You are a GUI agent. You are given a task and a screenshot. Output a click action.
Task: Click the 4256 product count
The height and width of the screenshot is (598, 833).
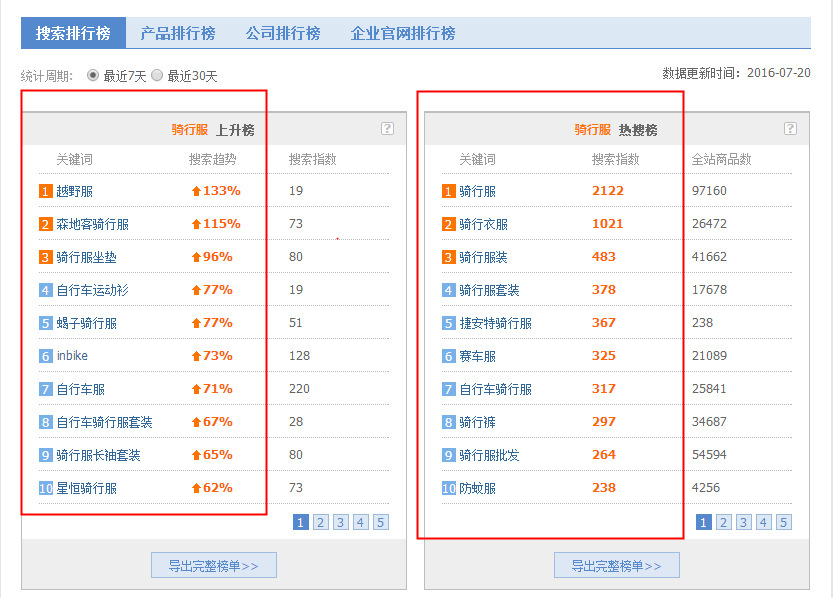[706, 488]
